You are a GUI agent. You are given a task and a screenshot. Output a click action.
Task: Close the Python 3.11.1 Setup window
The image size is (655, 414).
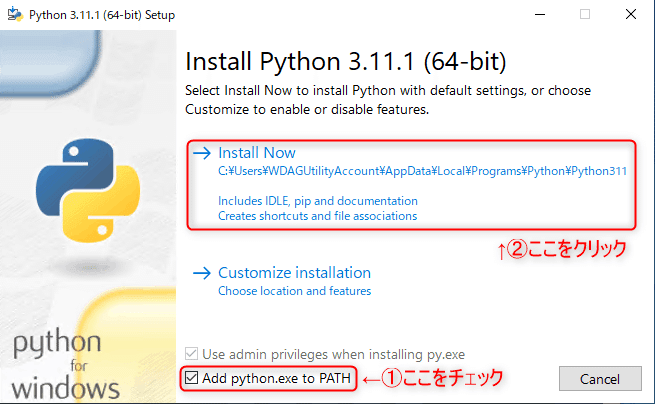pyautogui.click(x=631, y=14)
